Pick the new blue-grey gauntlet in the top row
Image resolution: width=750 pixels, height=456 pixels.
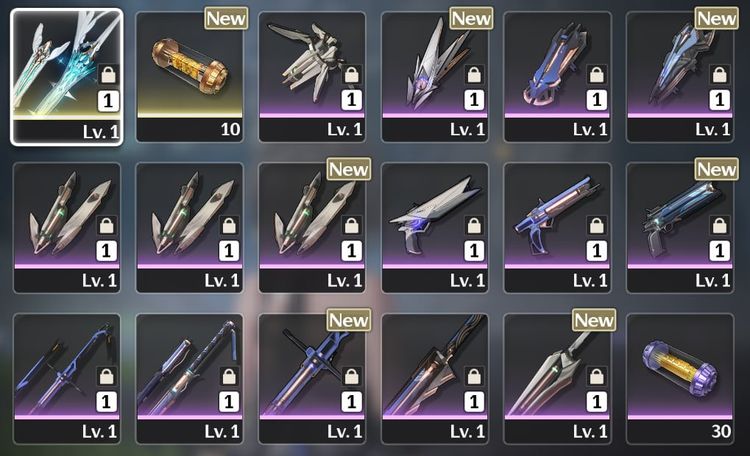tap(680, 77)
